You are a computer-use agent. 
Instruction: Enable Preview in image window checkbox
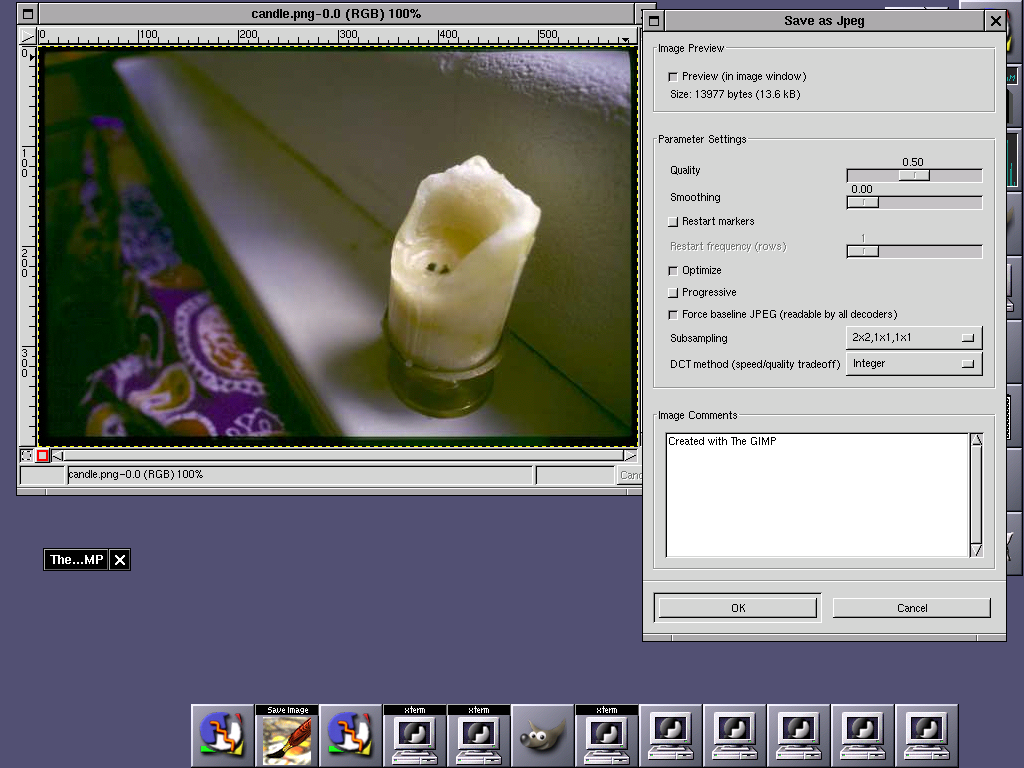[x=673, y=77]
